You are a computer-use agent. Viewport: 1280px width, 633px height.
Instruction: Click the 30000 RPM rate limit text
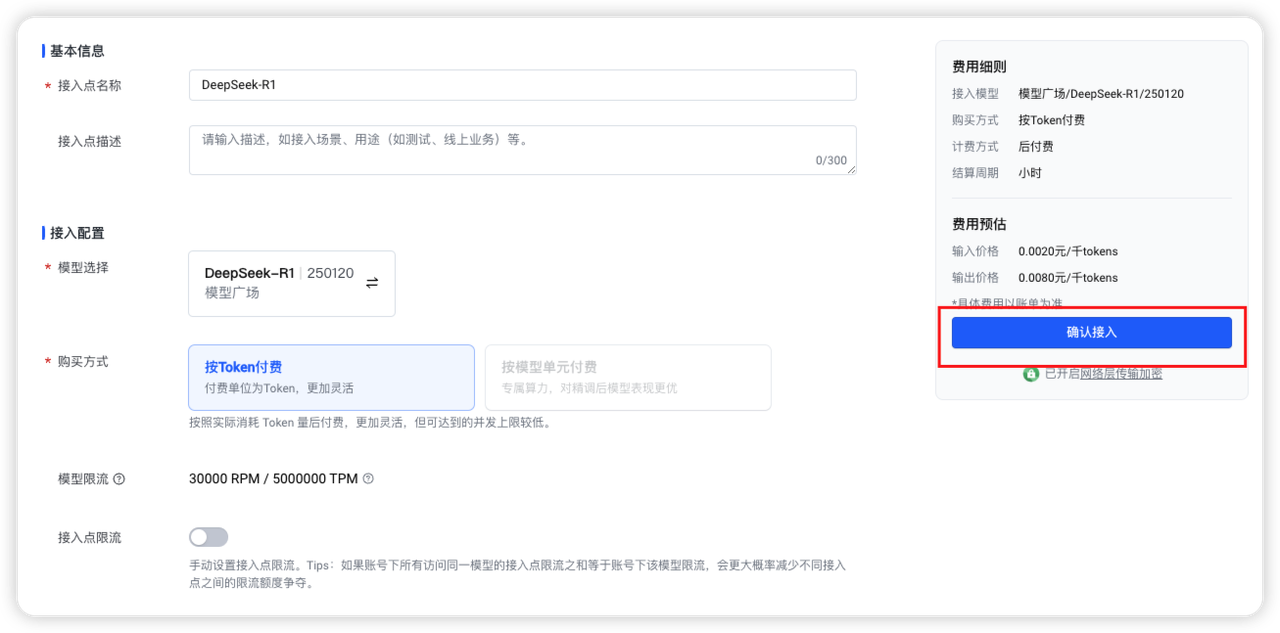pyautogui.click(x=223, y=479)
